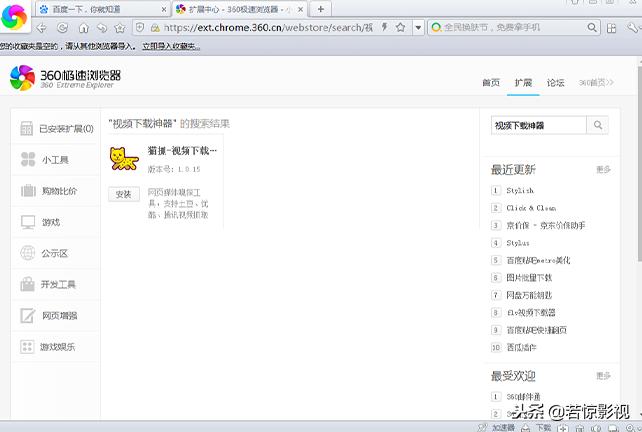This screenshot has width=642, height=432.
Task: Open Stylus in recent updates list
Action: point(518,243)
